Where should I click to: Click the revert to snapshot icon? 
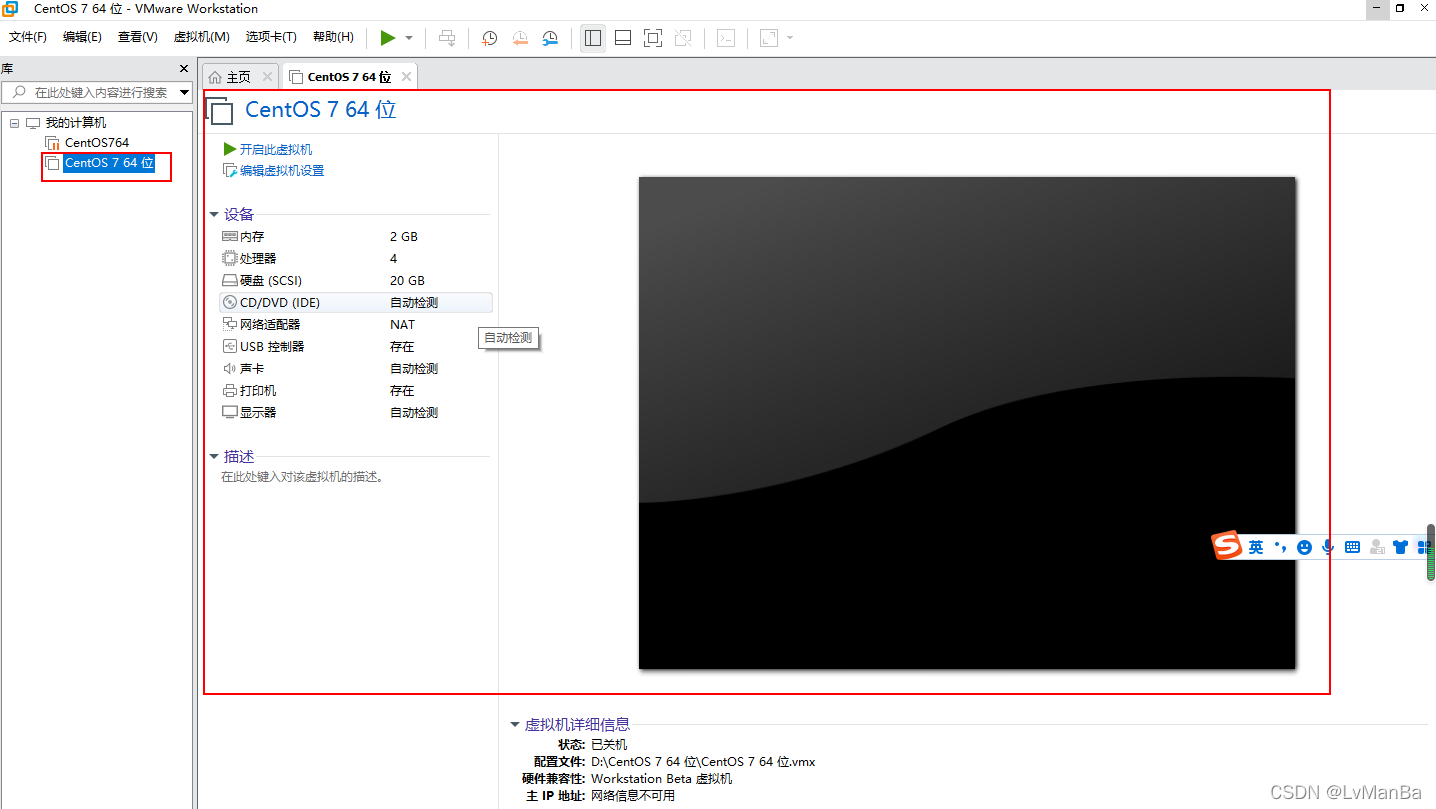tap(520, 38)
